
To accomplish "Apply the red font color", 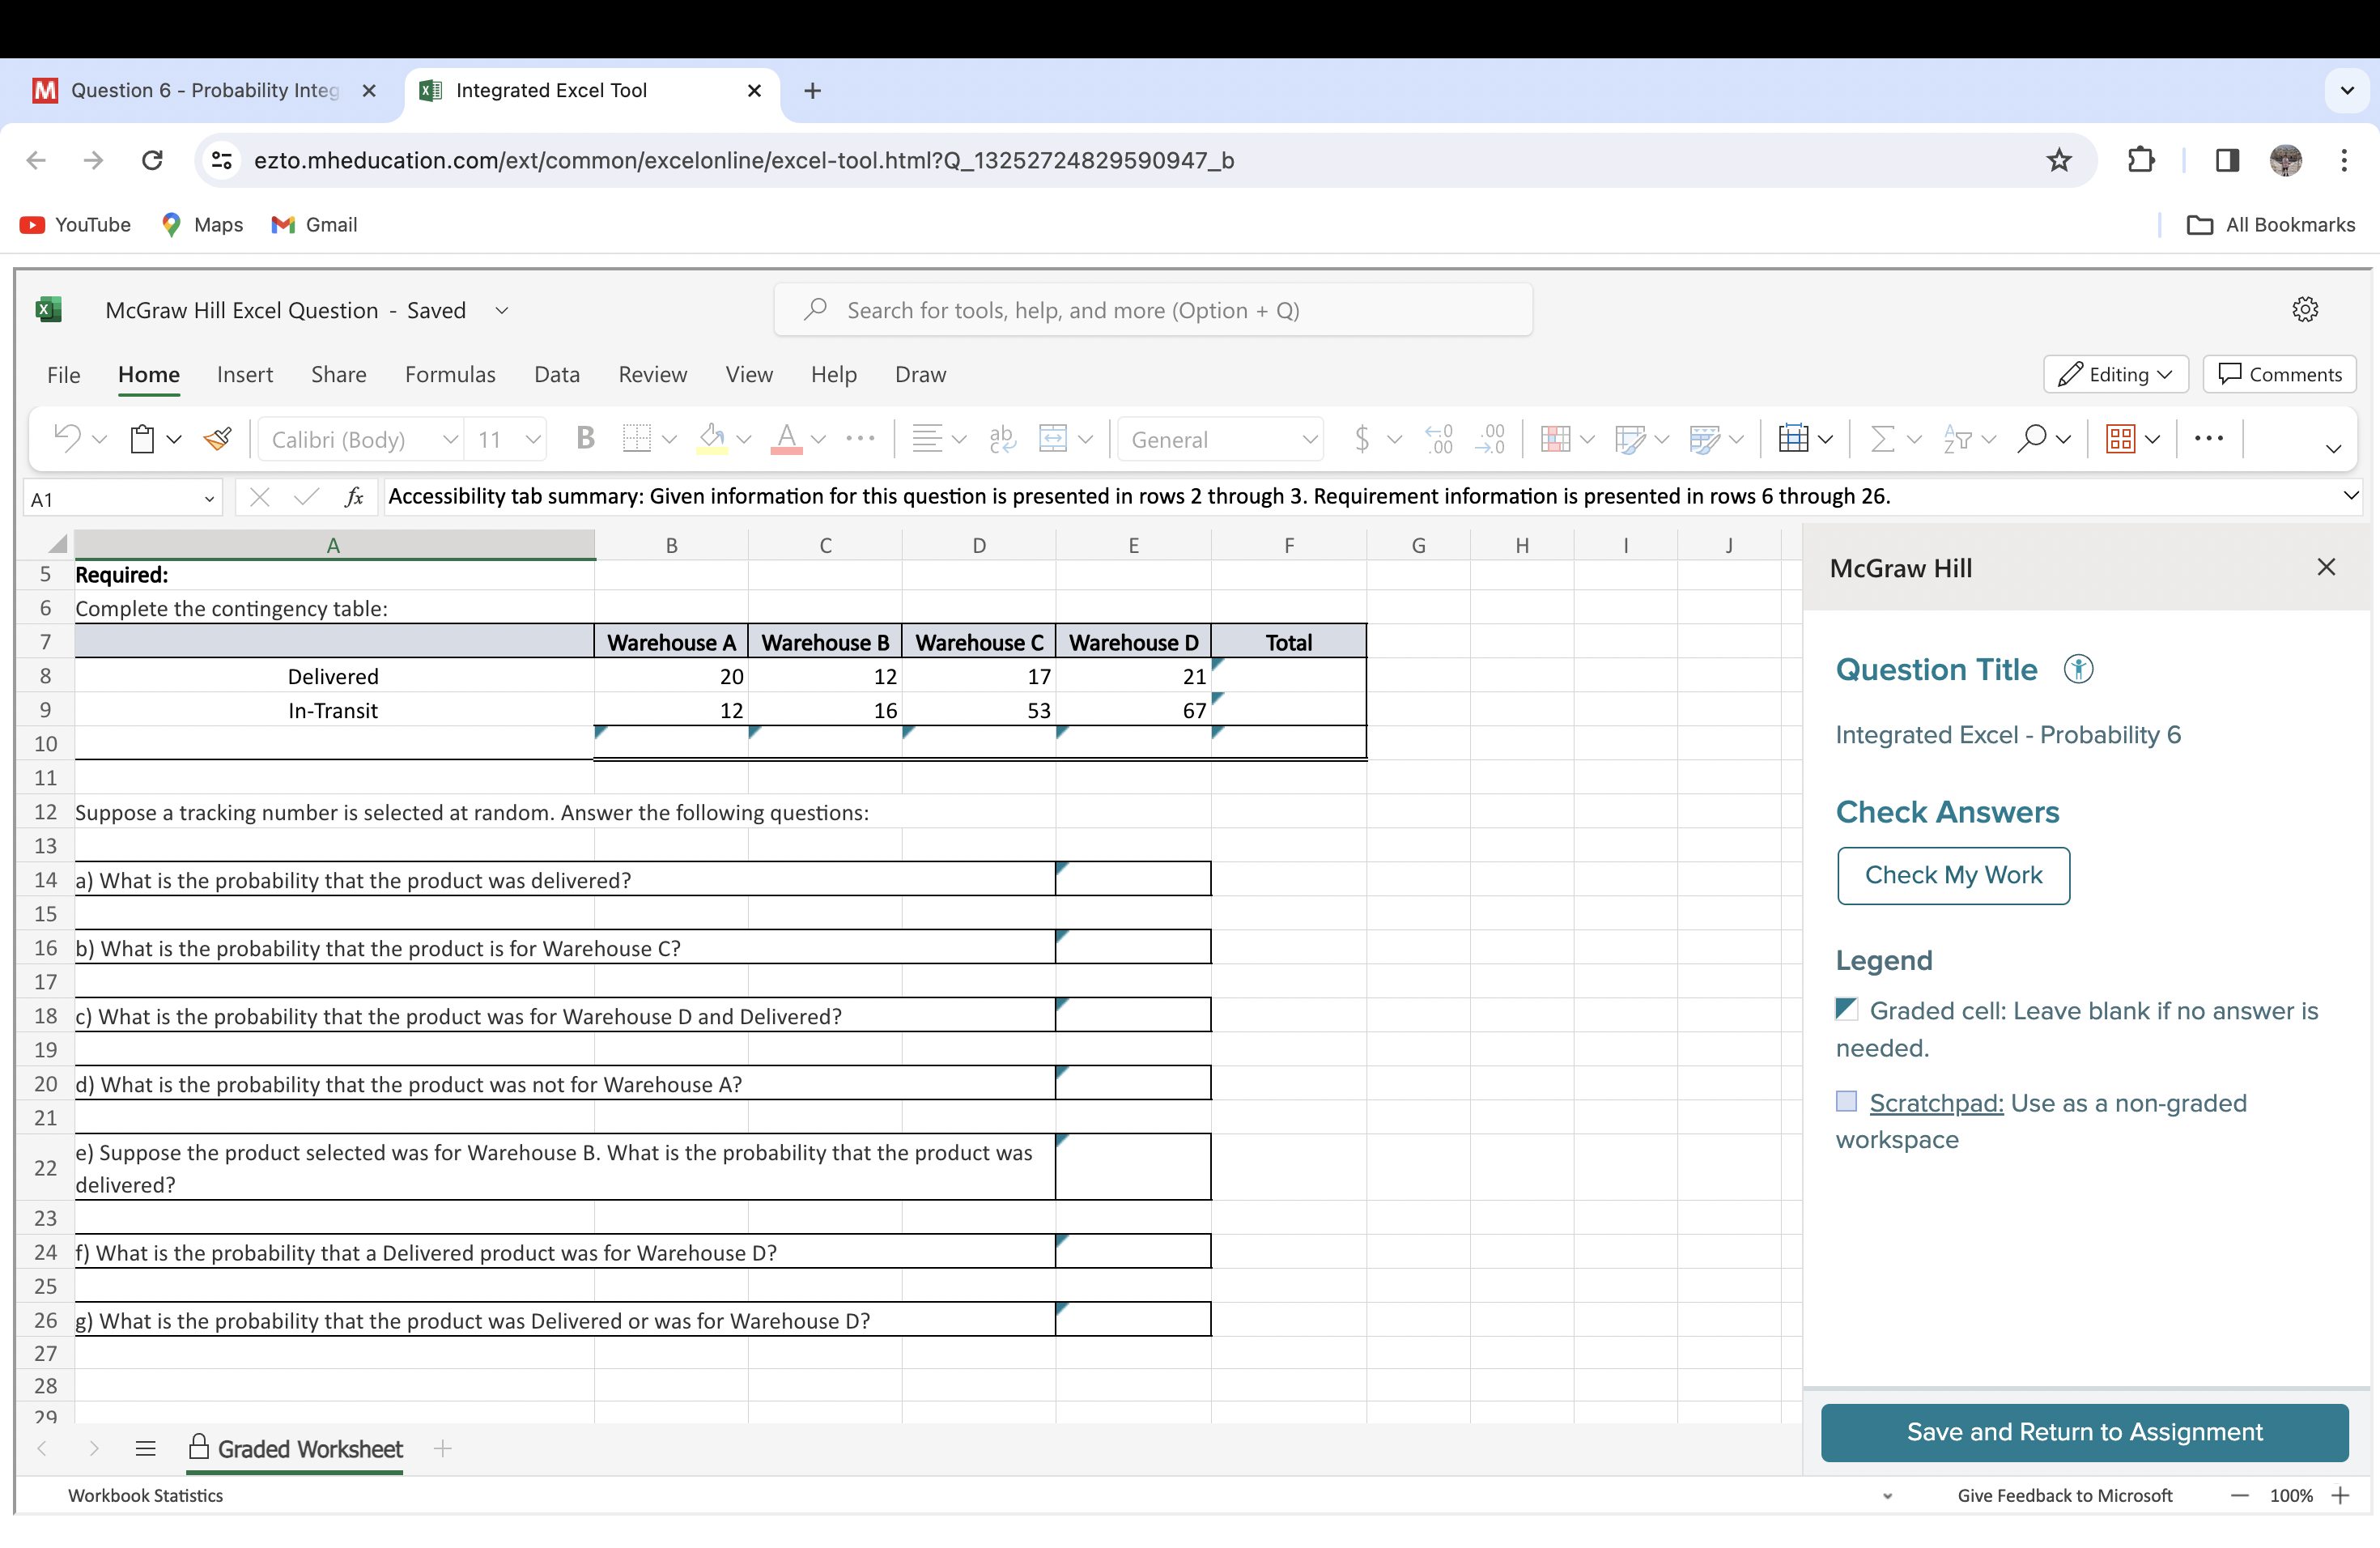I will pos(787,439).
